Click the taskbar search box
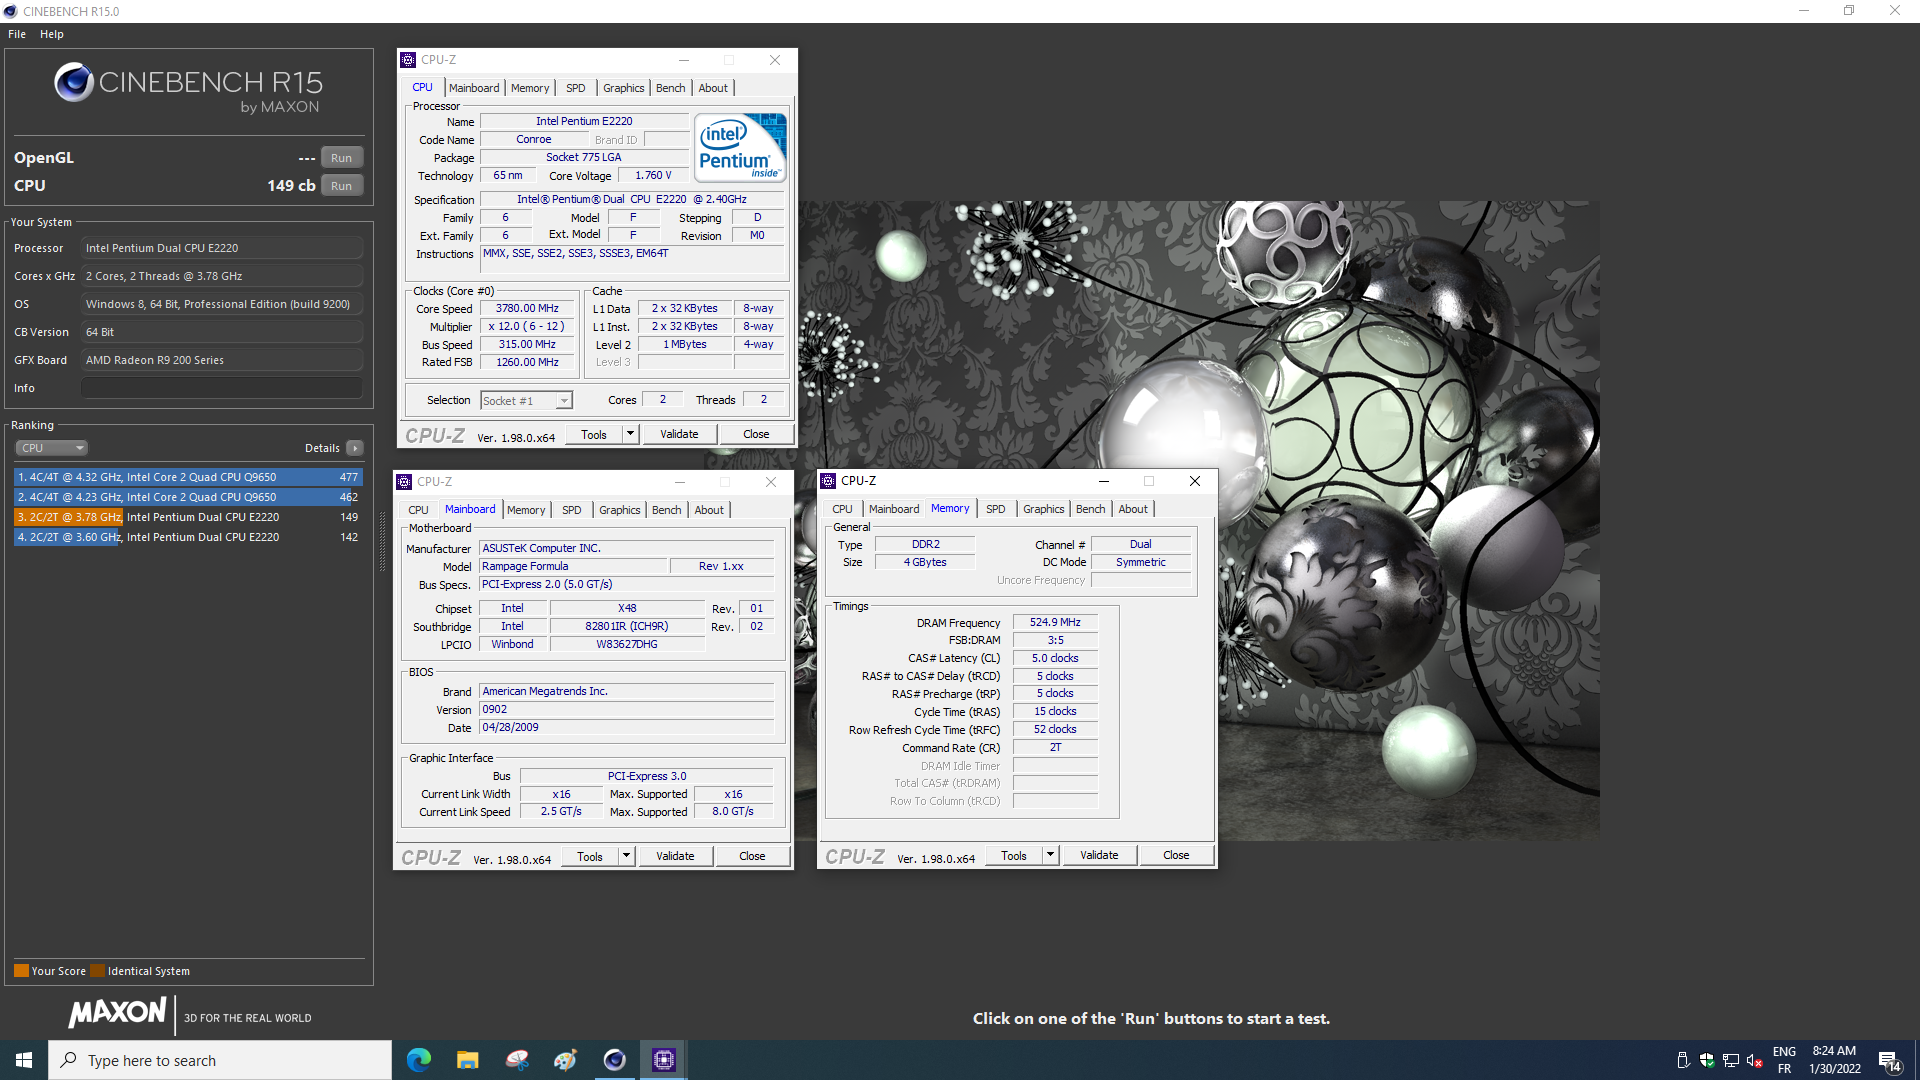This screenshot has width=1920, height=1080. pyautogui.click(x=220, y=1060)
